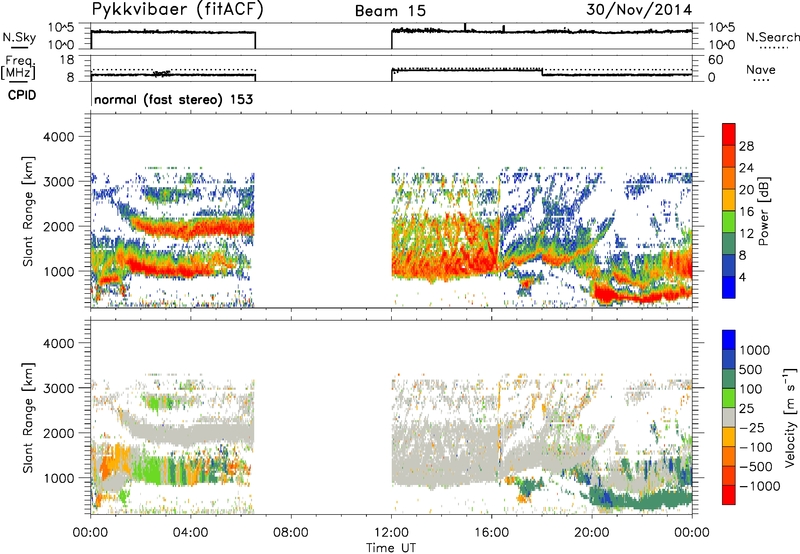Click the gray band of velocity colorbar
Screen dimensions: 800x554
click(729, 417)
